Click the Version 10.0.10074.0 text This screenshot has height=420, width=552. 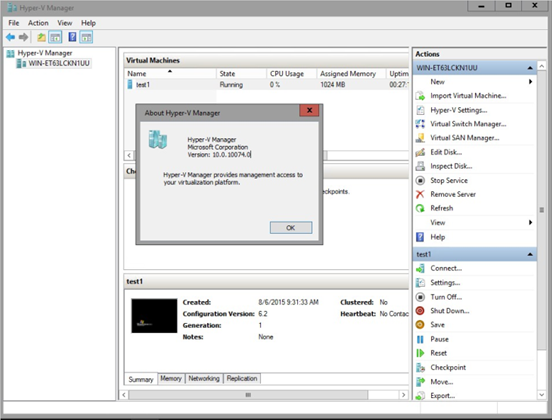coord(219,155)
